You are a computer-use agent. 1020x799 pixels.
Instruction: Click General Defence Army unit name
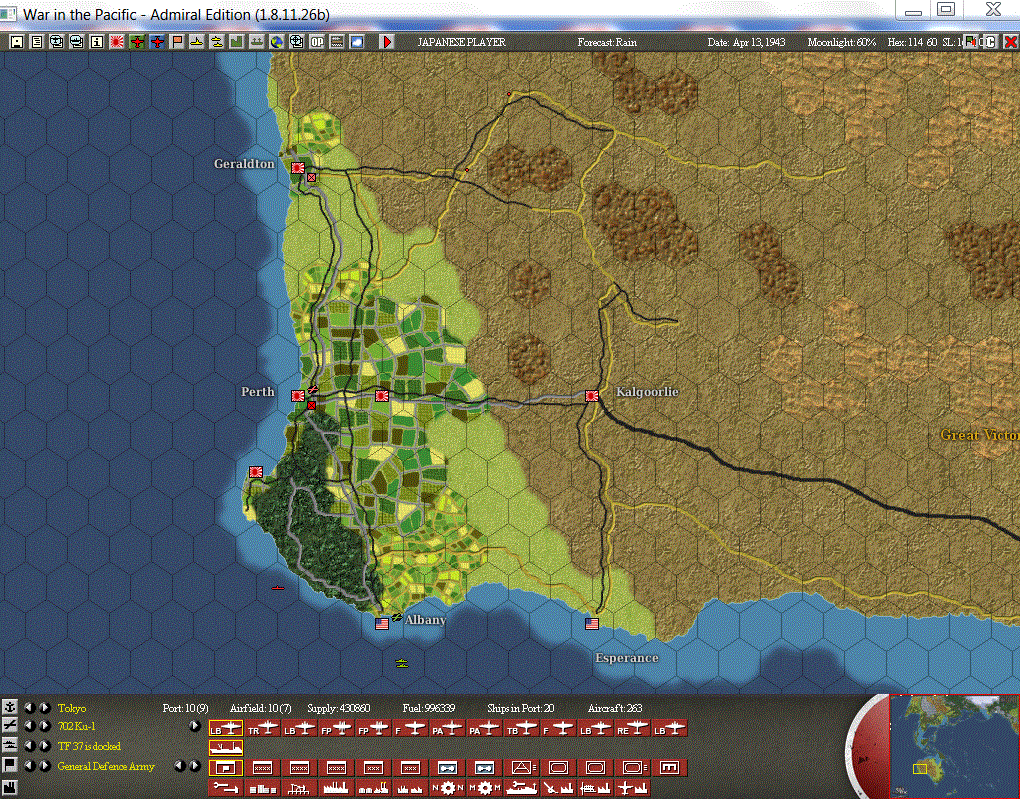tap(106, 766)
